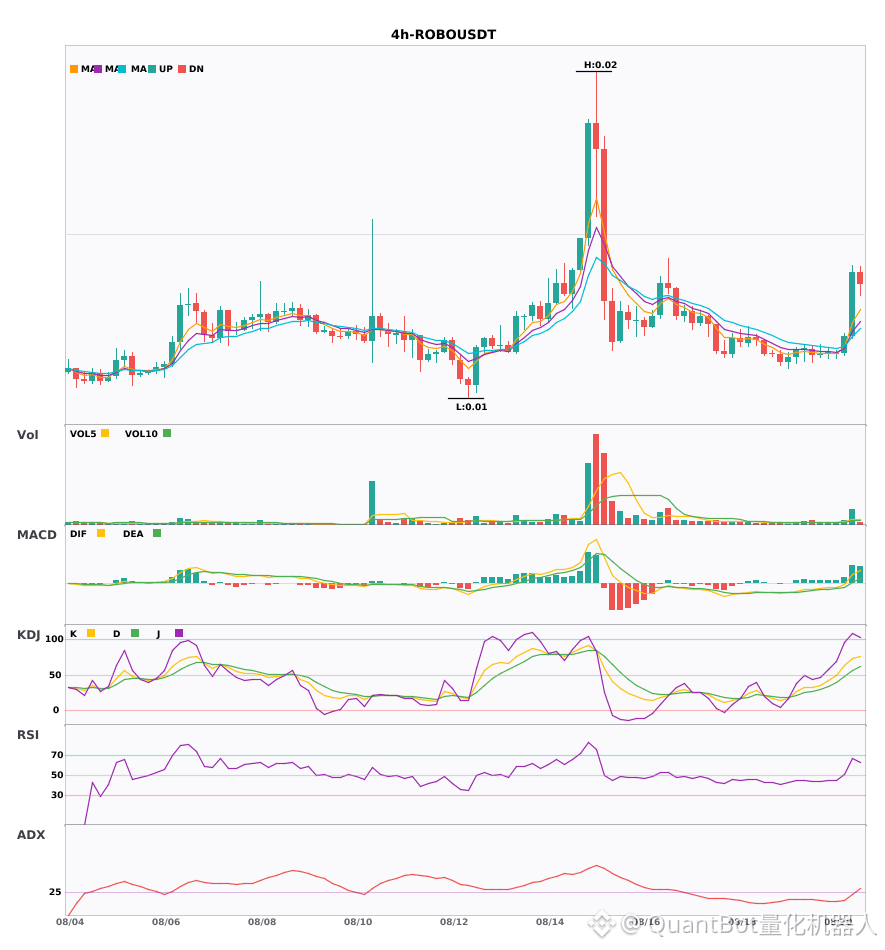Click the chart title 4h-ROBOUSDT
The image size is (885, 950).
443,35
